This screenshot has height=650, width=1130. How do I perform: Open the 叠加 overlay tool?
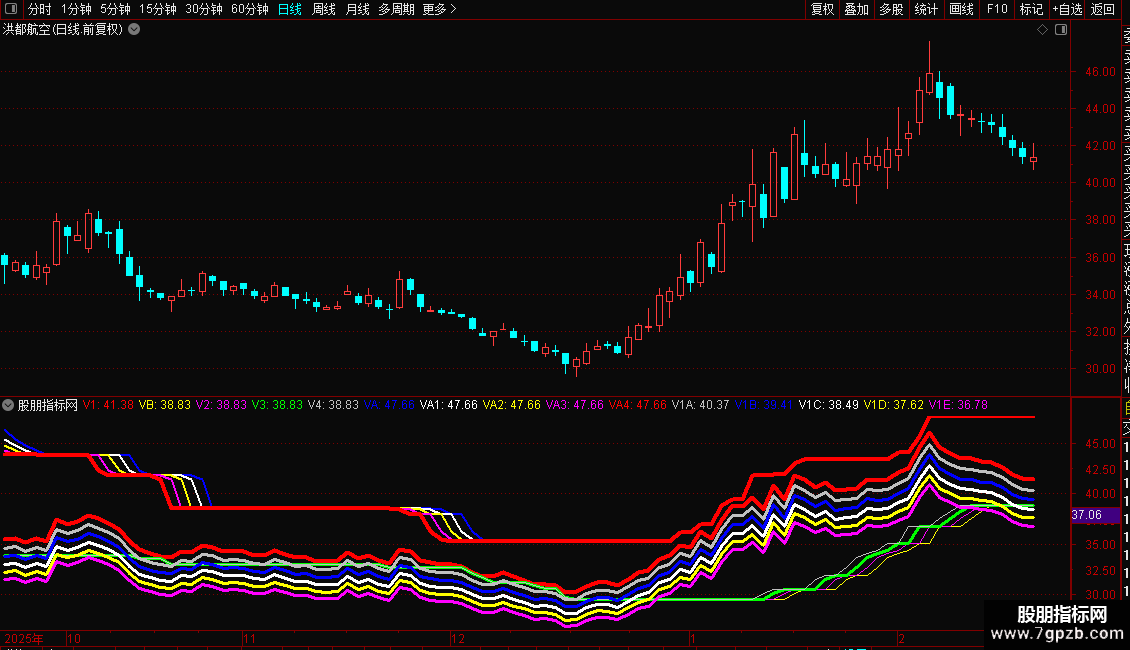pyautogui.click(x=856, y=9)
